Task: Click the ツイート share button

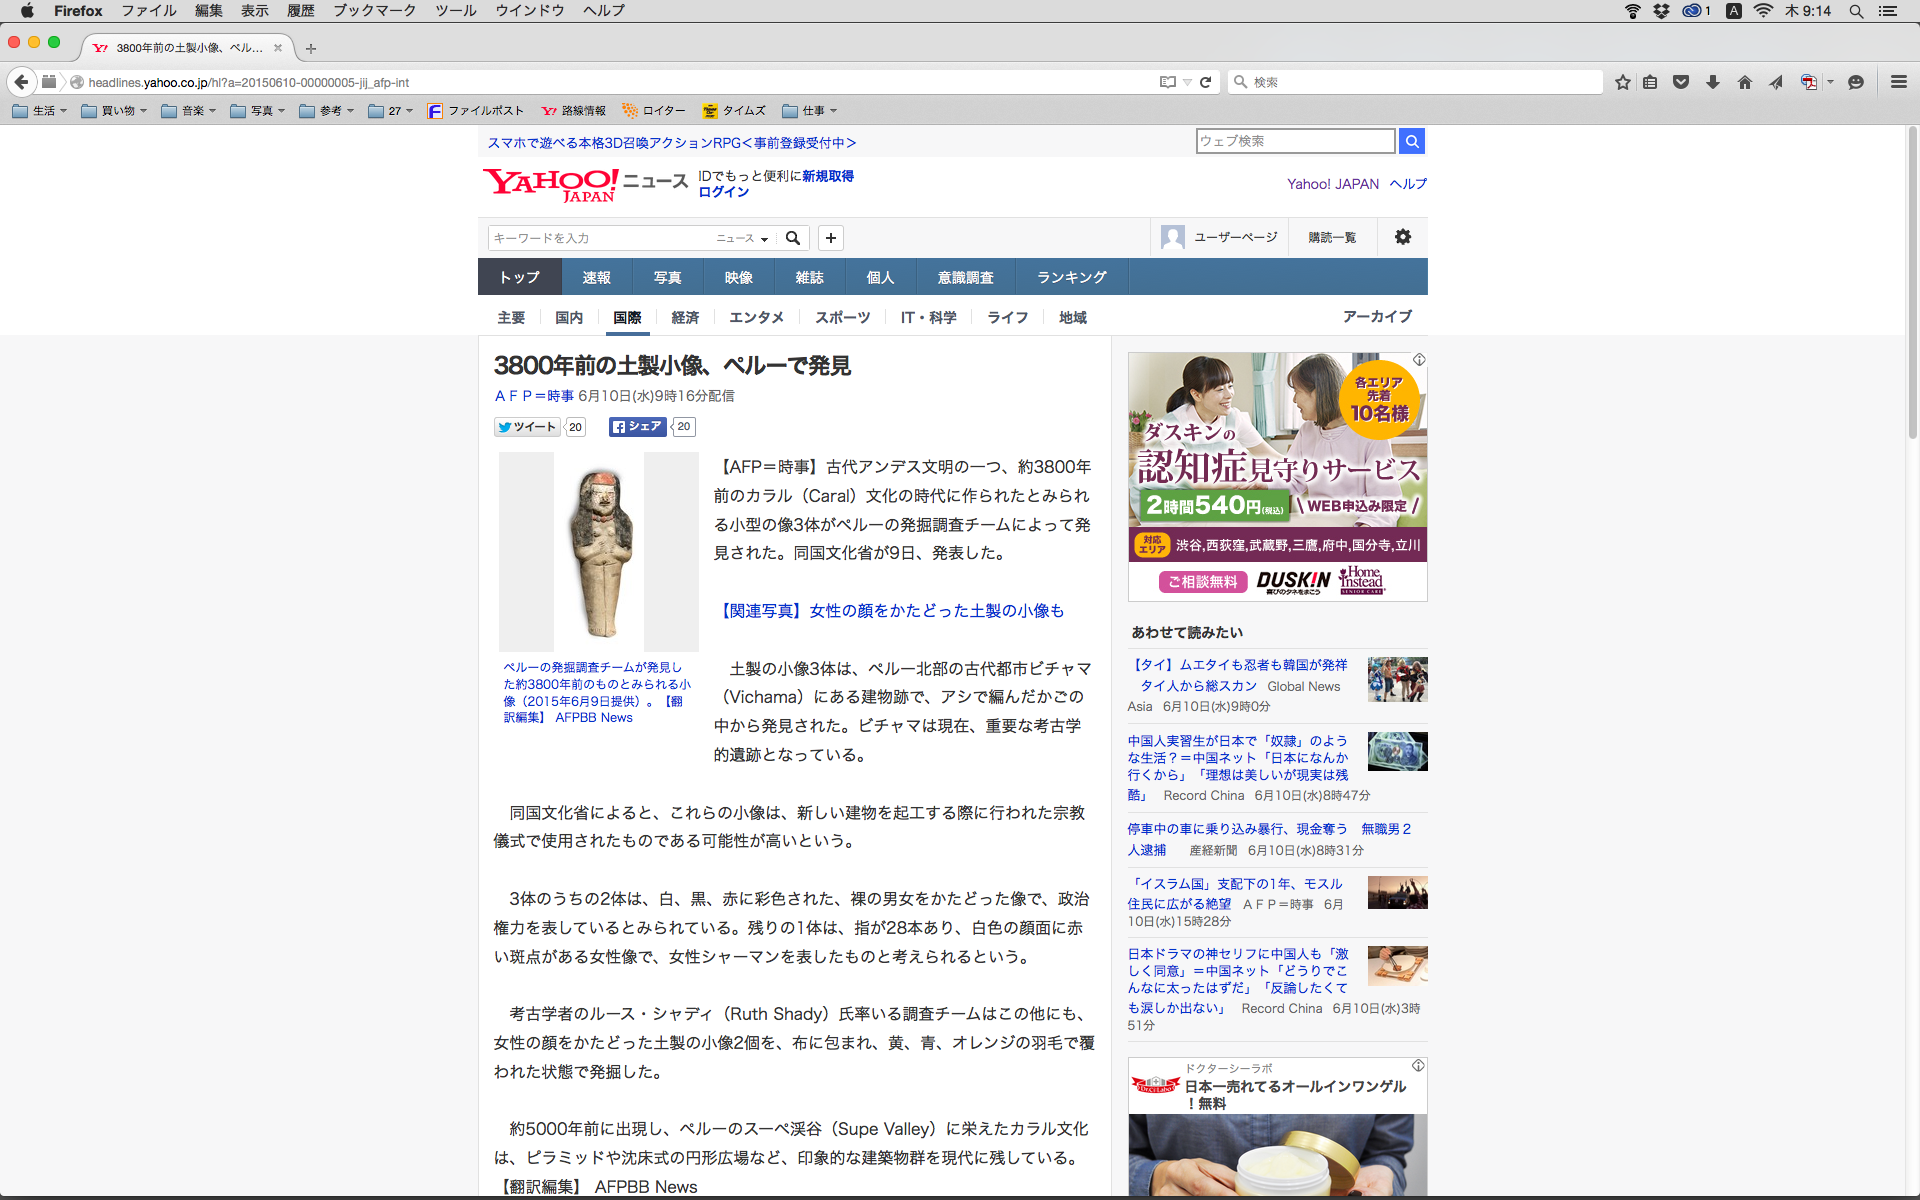Action: (527, 427)
